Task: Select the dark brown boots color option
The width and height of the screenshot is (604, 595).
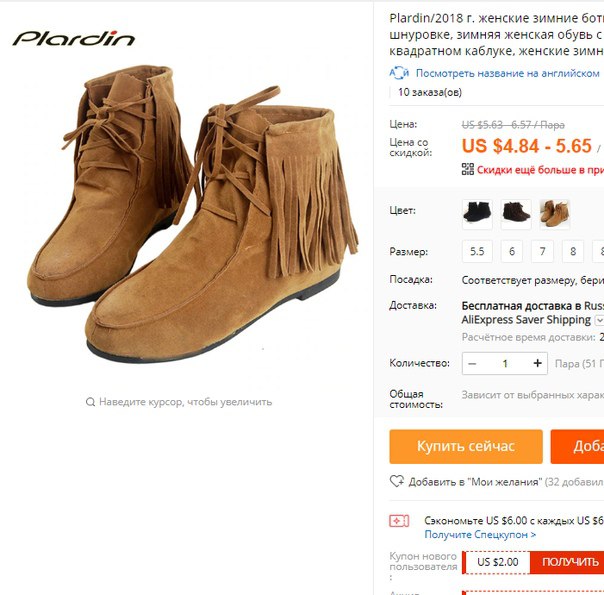Action: pos(516,214)
